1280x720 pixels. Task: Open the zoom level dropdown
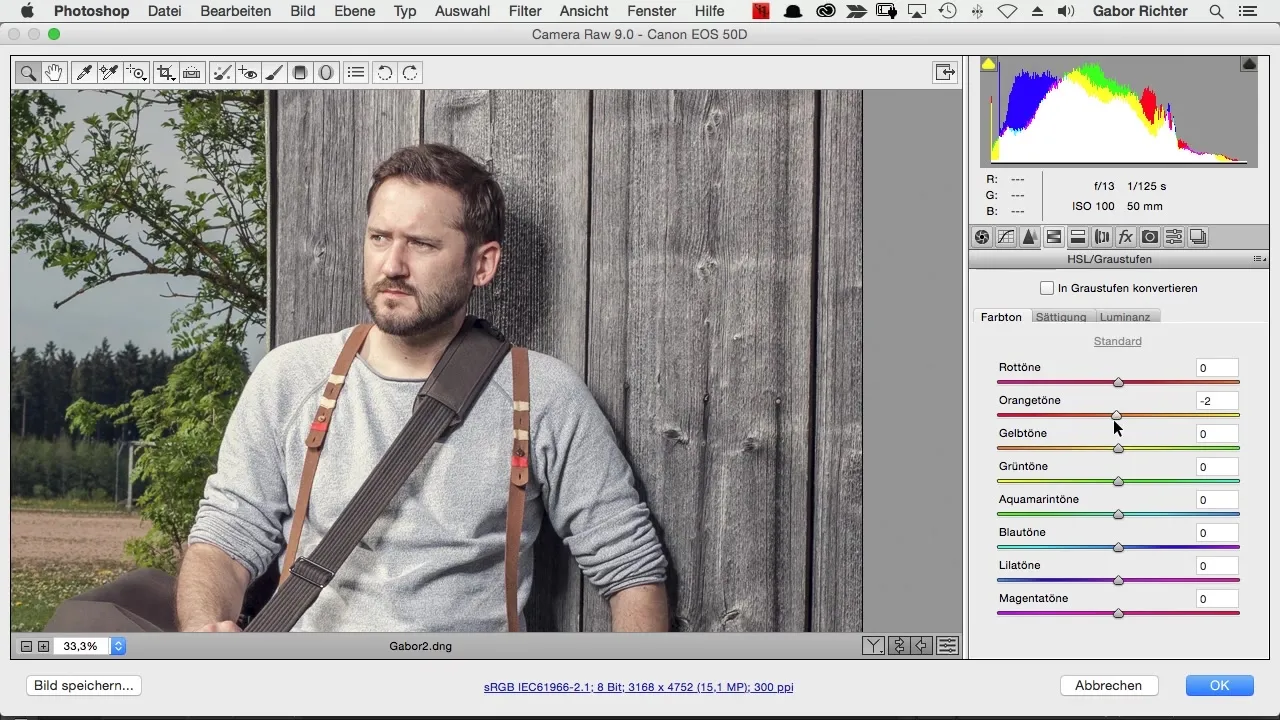[x=118, y=646]
